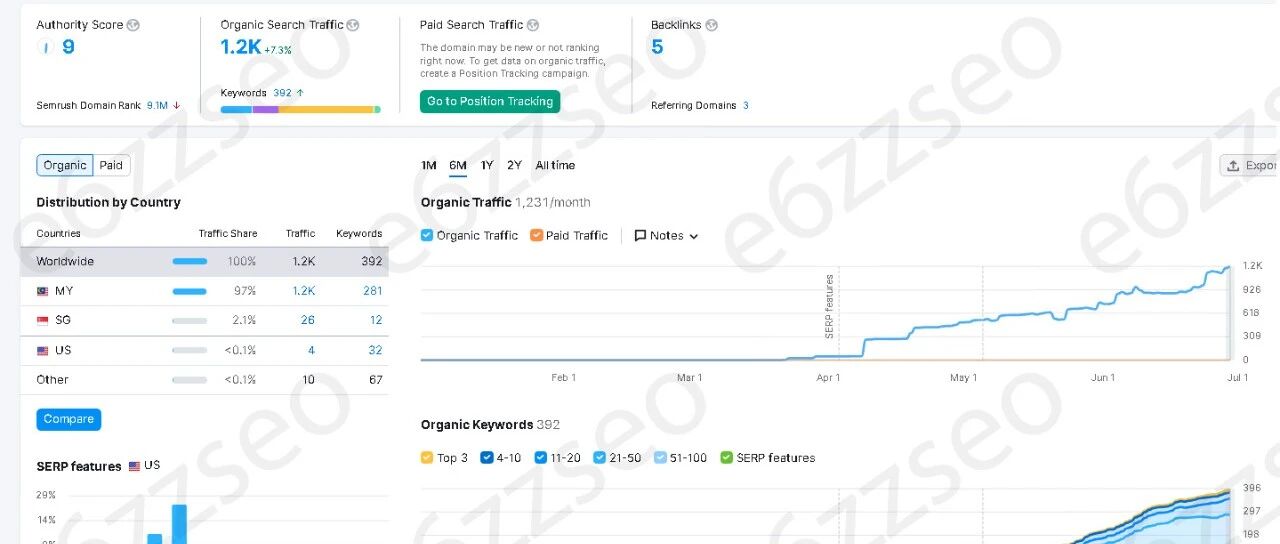
Task: Click the Go to Position Tracking button
Action: pyautogui.click(x=490, y=101)
